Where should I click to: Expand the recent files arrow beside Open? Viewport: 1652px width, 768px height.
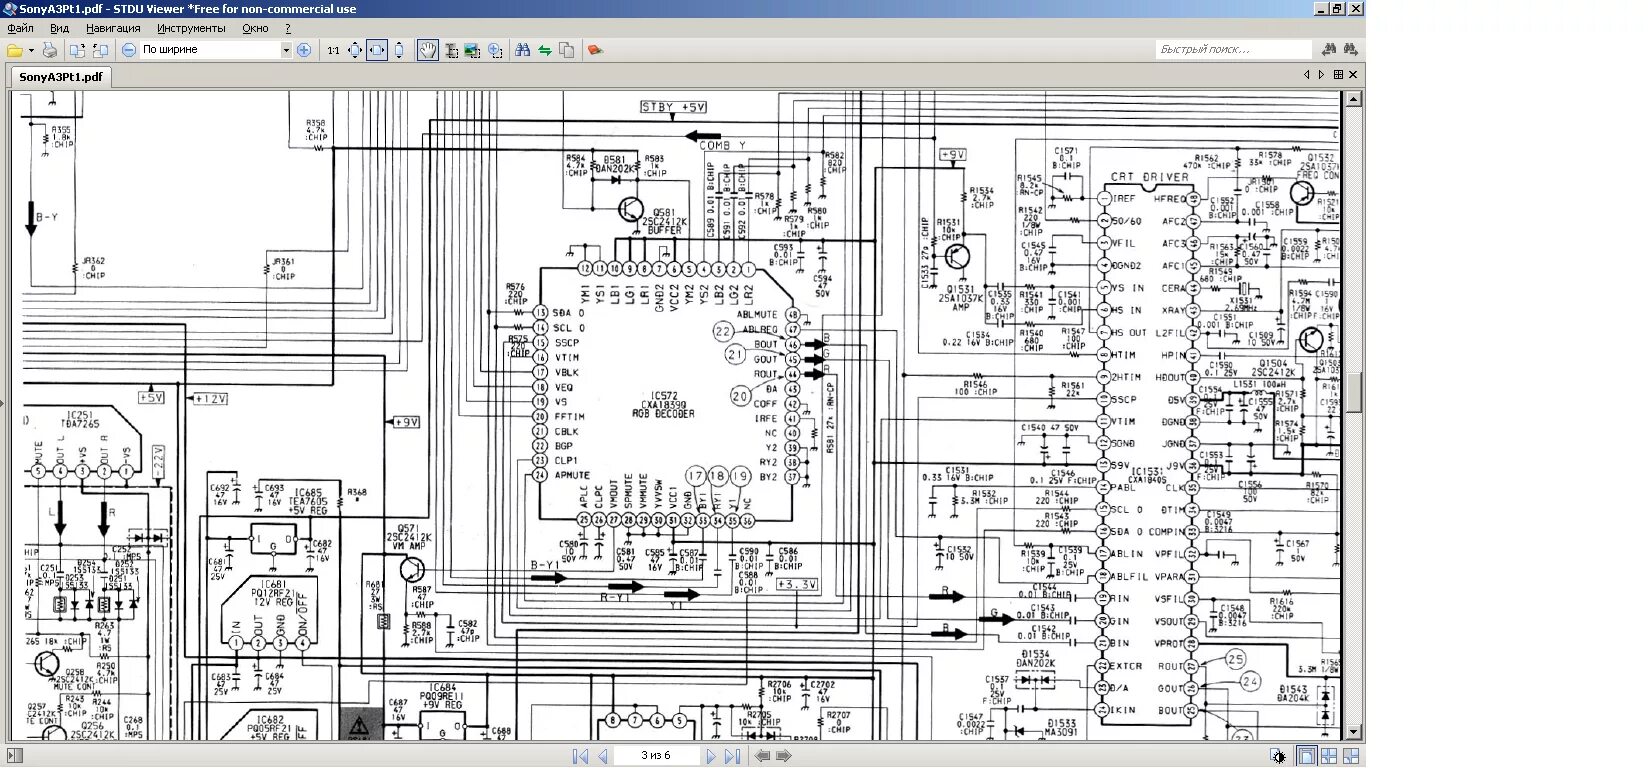click(31, 50)
